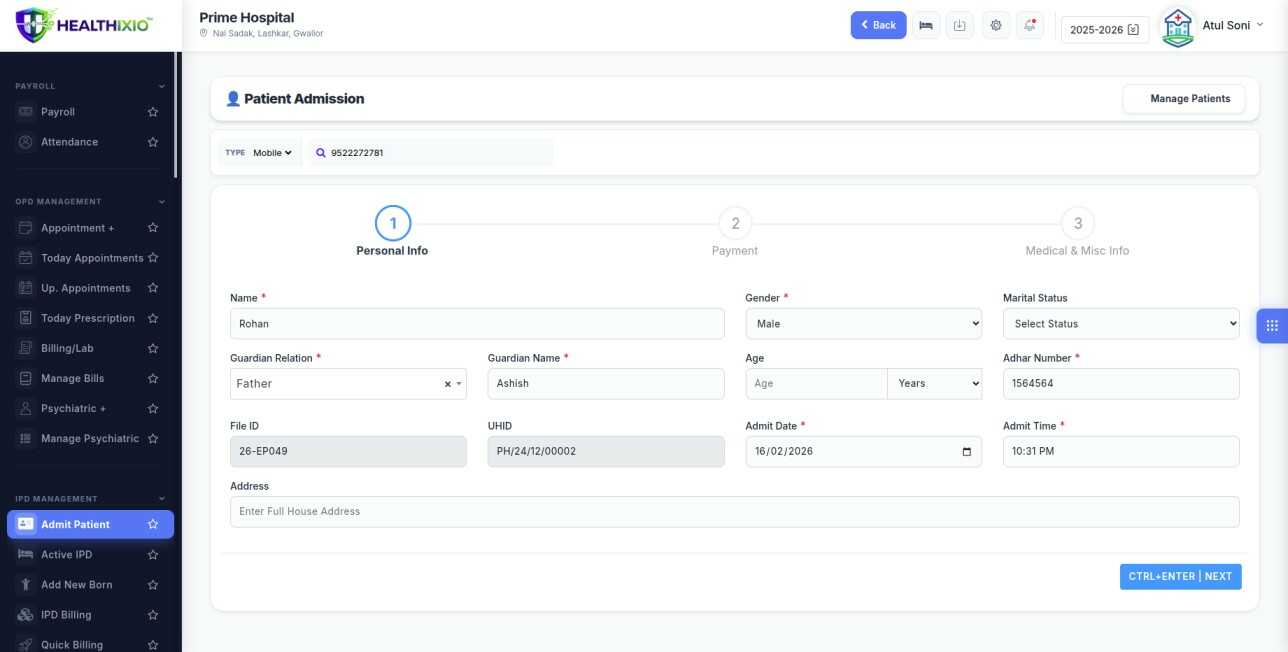
Task: Open the notifications bell
Action: click(x=1030, y=26)
